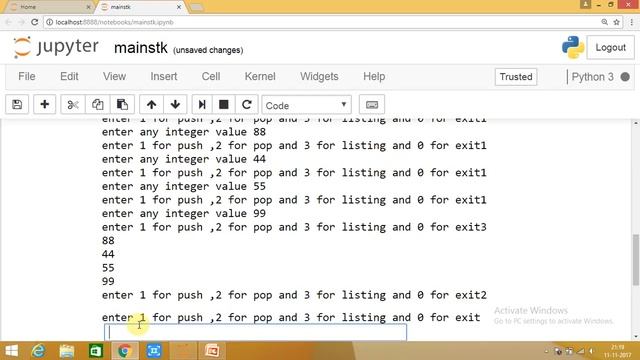The width and height of the screenshot is (640, 360).
Task: Open the Kernel menu
Action: click(x=260, y=77)
